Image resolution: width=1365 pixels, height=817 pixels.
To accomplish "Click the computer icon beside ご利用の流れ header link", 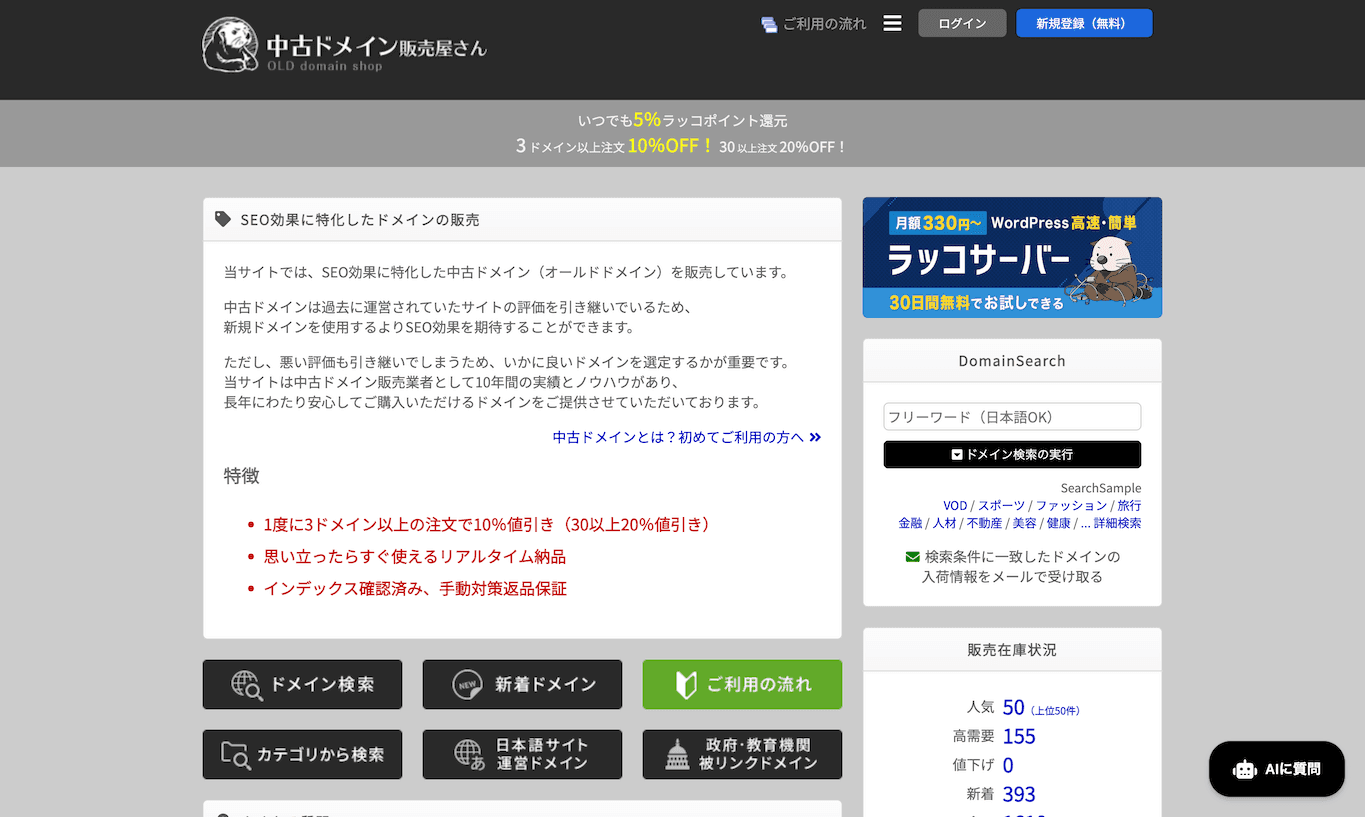I will click(x=767, y=23).
